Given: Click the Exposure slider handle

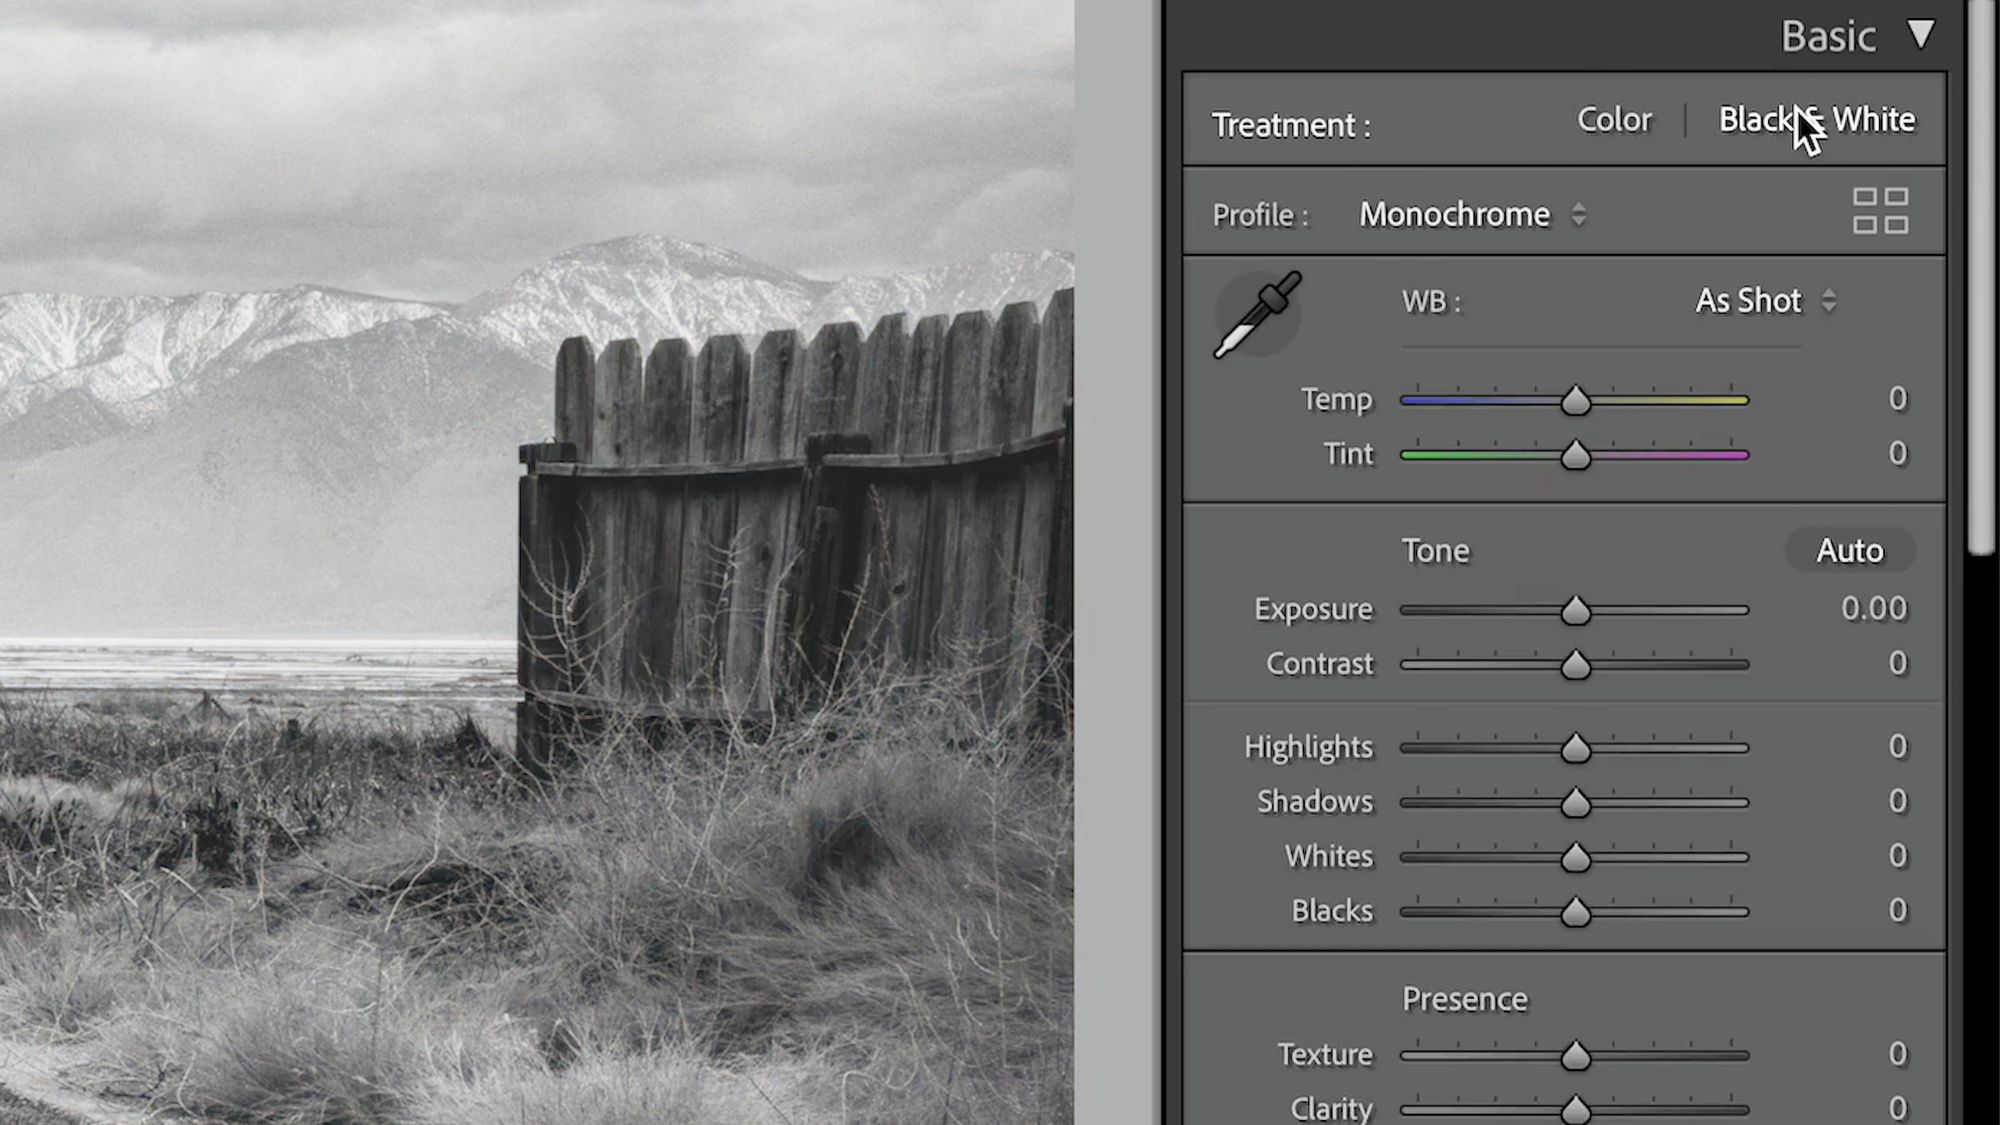Looking at the screenshot, I should [x=1575, y=611].
